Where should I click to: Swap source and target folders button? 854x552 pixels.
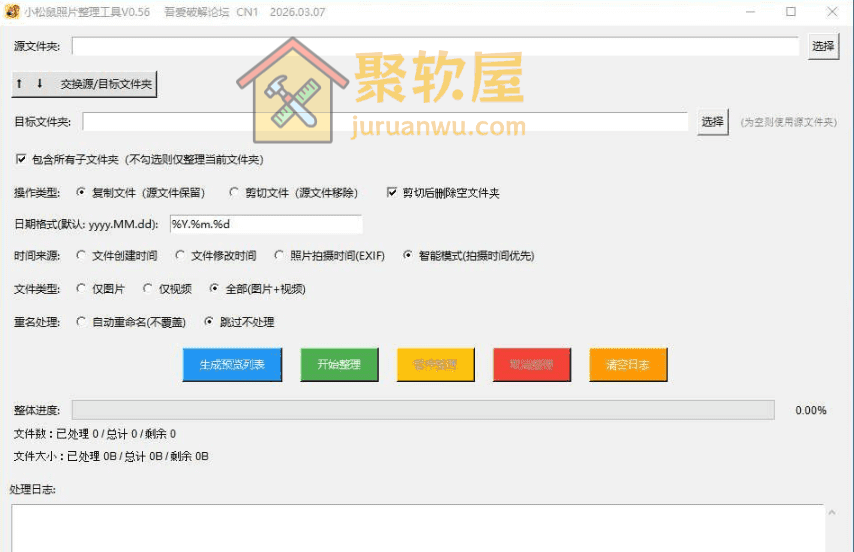tap(84, 84)
